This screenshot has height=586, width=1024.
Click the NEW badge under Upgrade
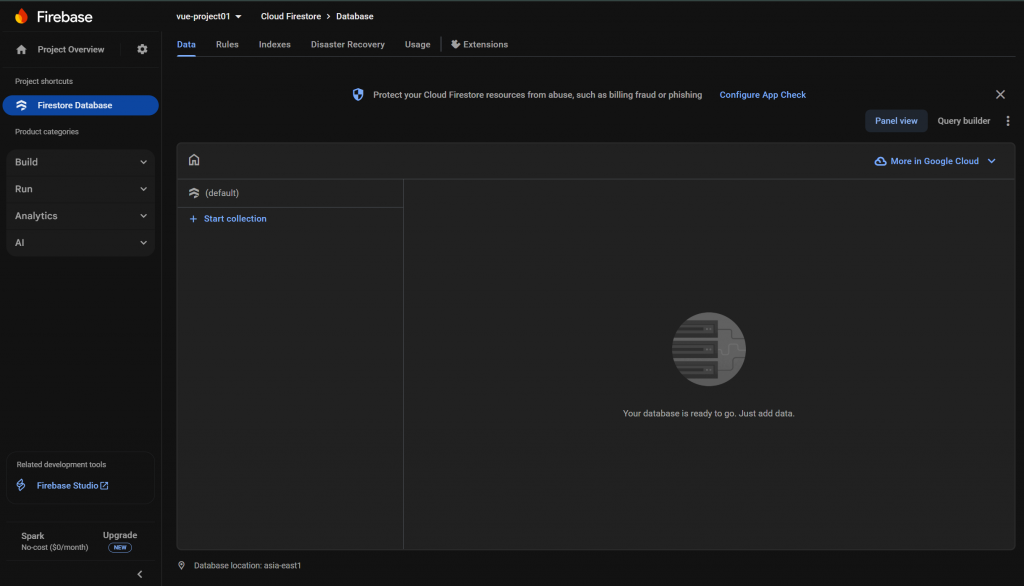120,547
